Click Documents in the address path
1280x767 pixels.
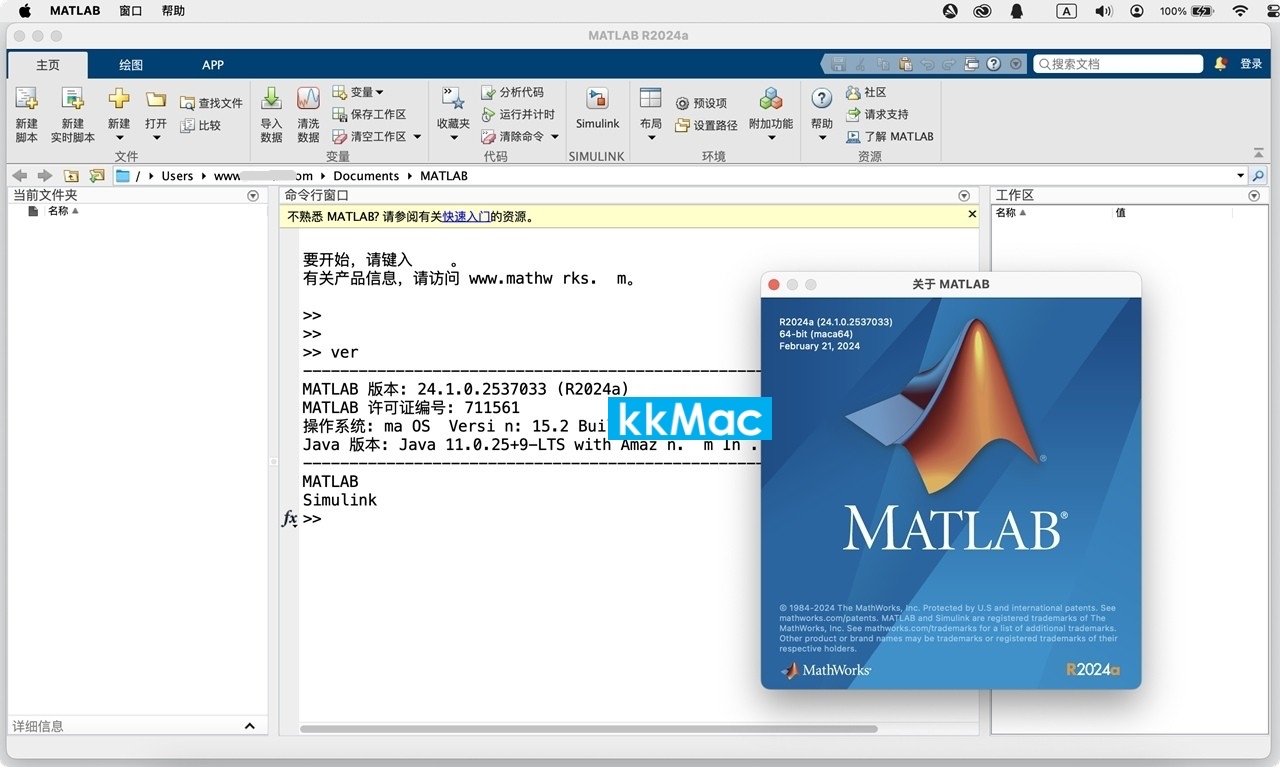click(x=366, y=176)
